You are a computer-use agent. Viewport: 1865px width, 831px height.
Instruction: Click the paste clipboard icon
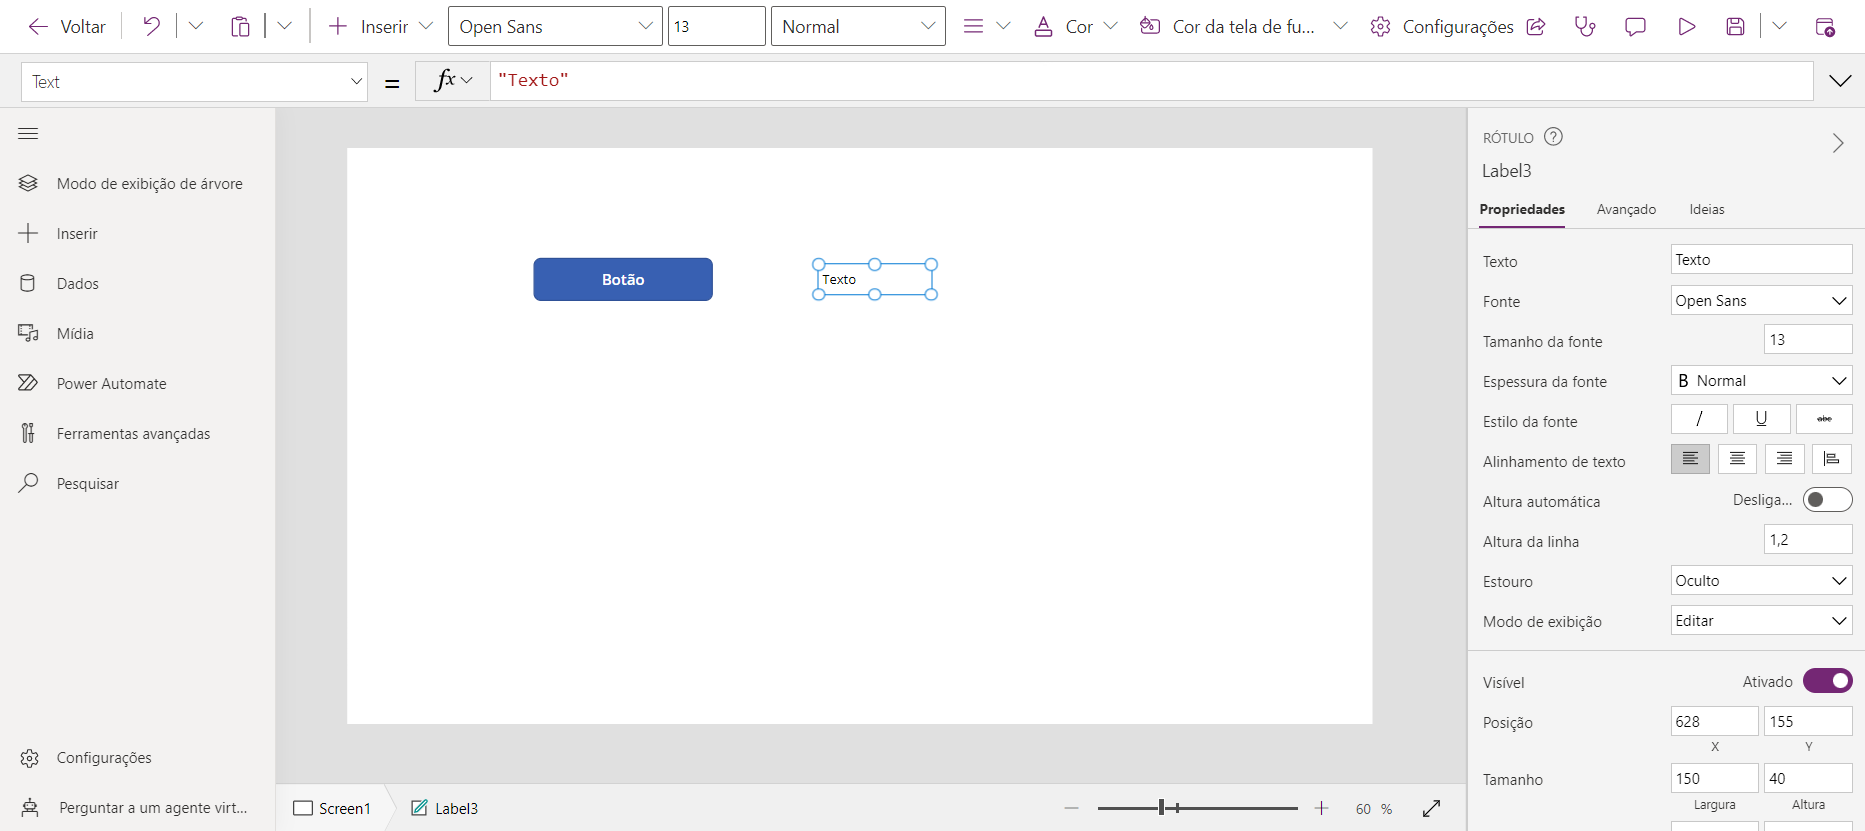pos(240,27)
